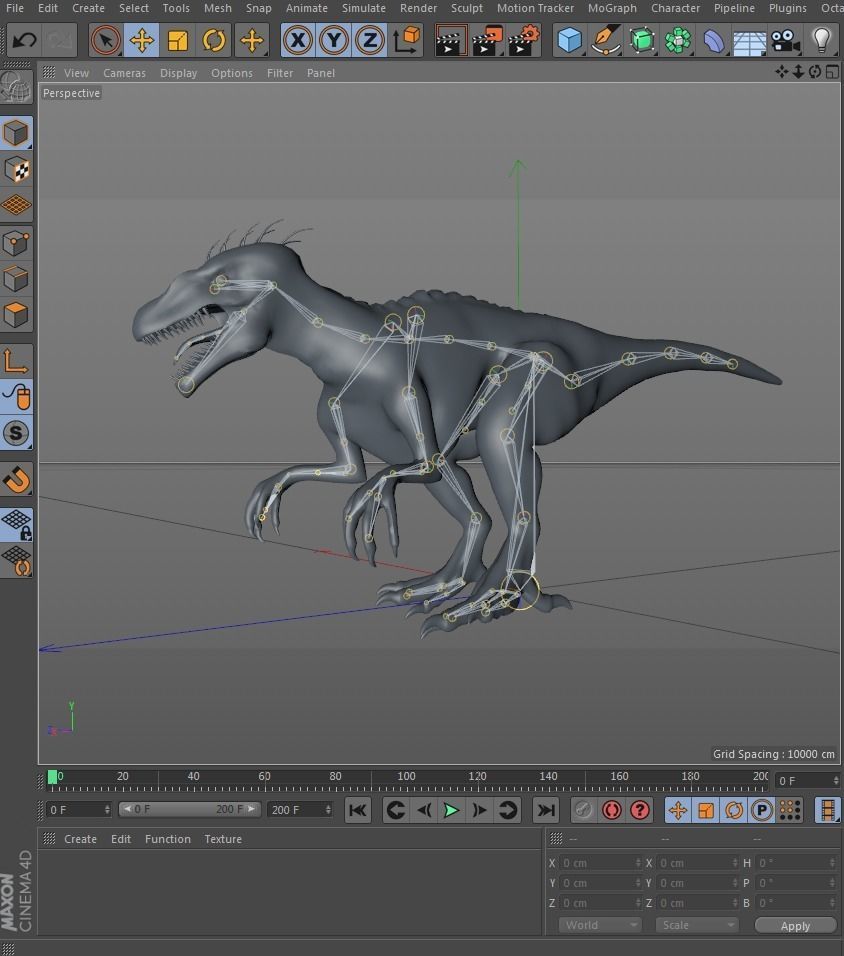The height and width of the screenshot is (956, 844).
Task: Open the Spline pen tool
Action: [x=606, y=40]
